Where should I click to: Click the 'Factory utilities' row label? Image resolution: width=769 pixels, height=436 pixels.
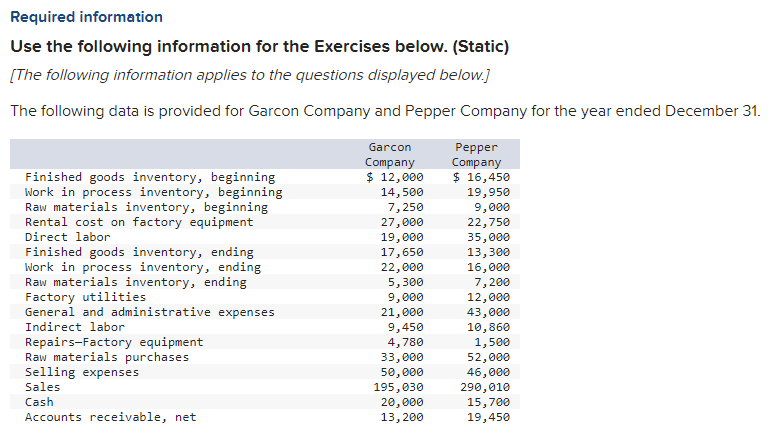85,297
